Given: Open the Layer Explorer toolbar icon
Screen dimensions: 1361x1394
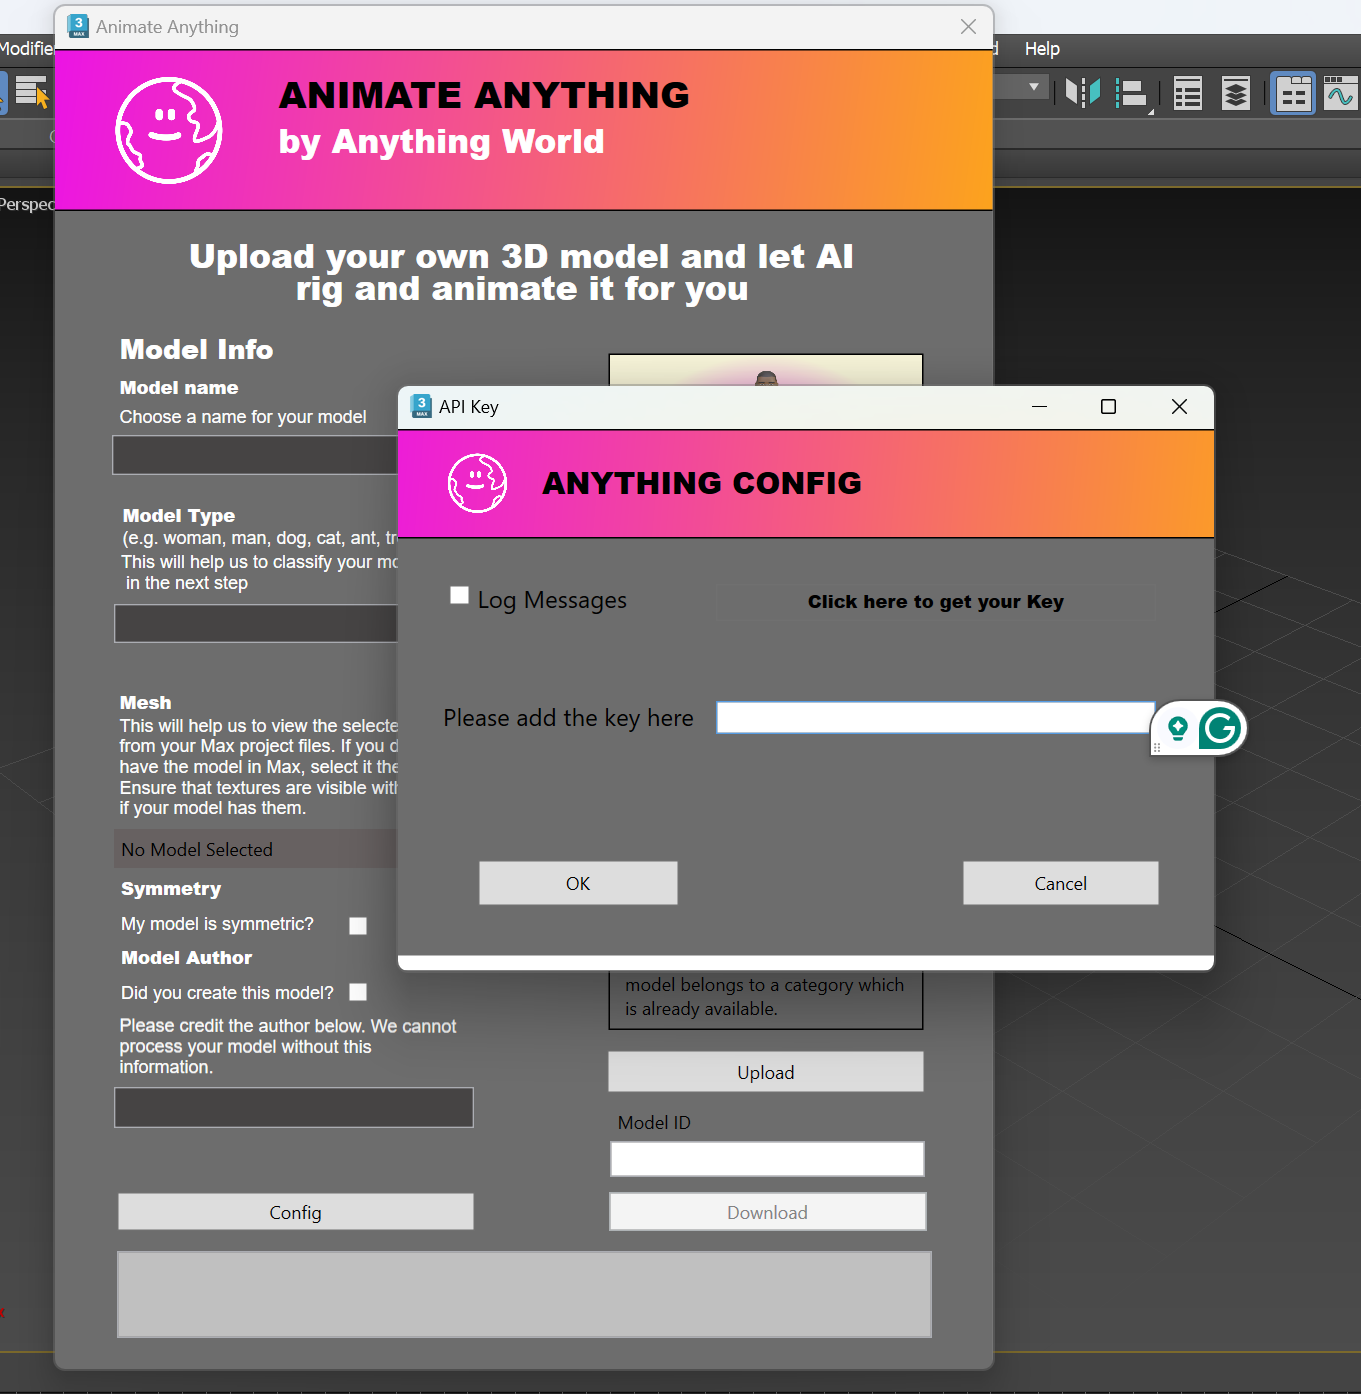Looking at the screenshot, I should coord(1236,94).
